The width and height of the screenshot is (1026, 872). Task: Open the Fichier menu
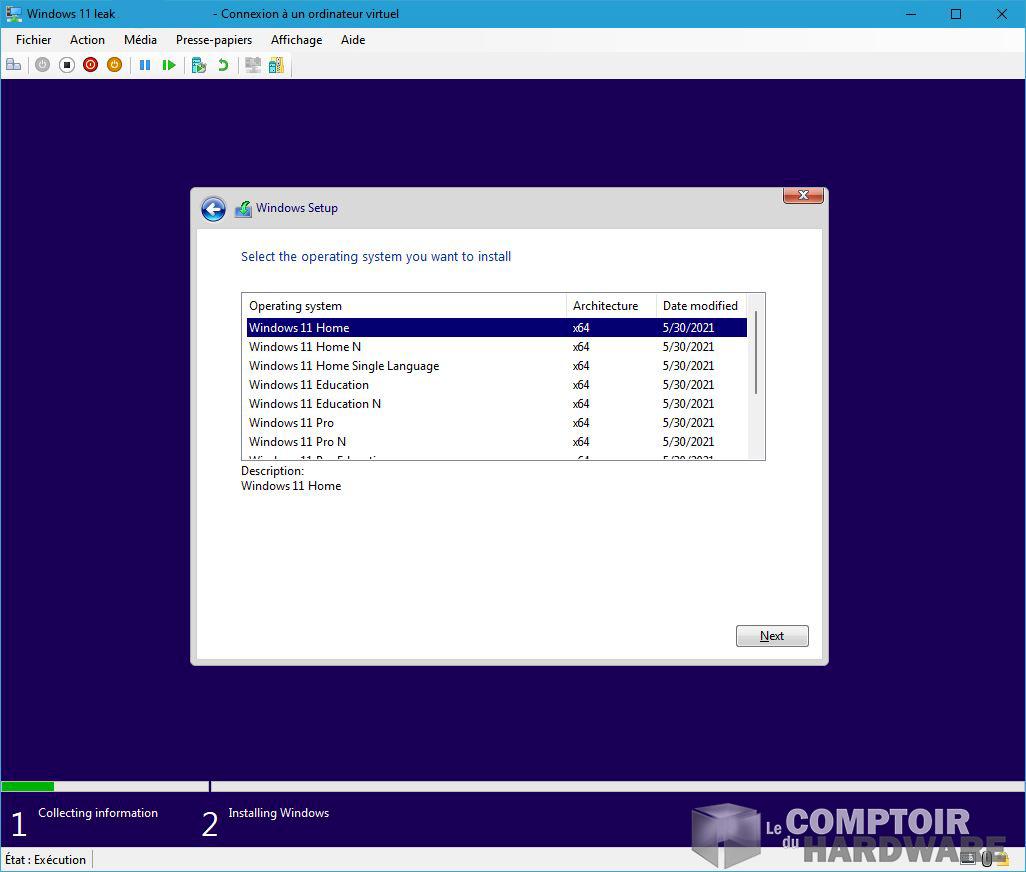click(33, 40)
